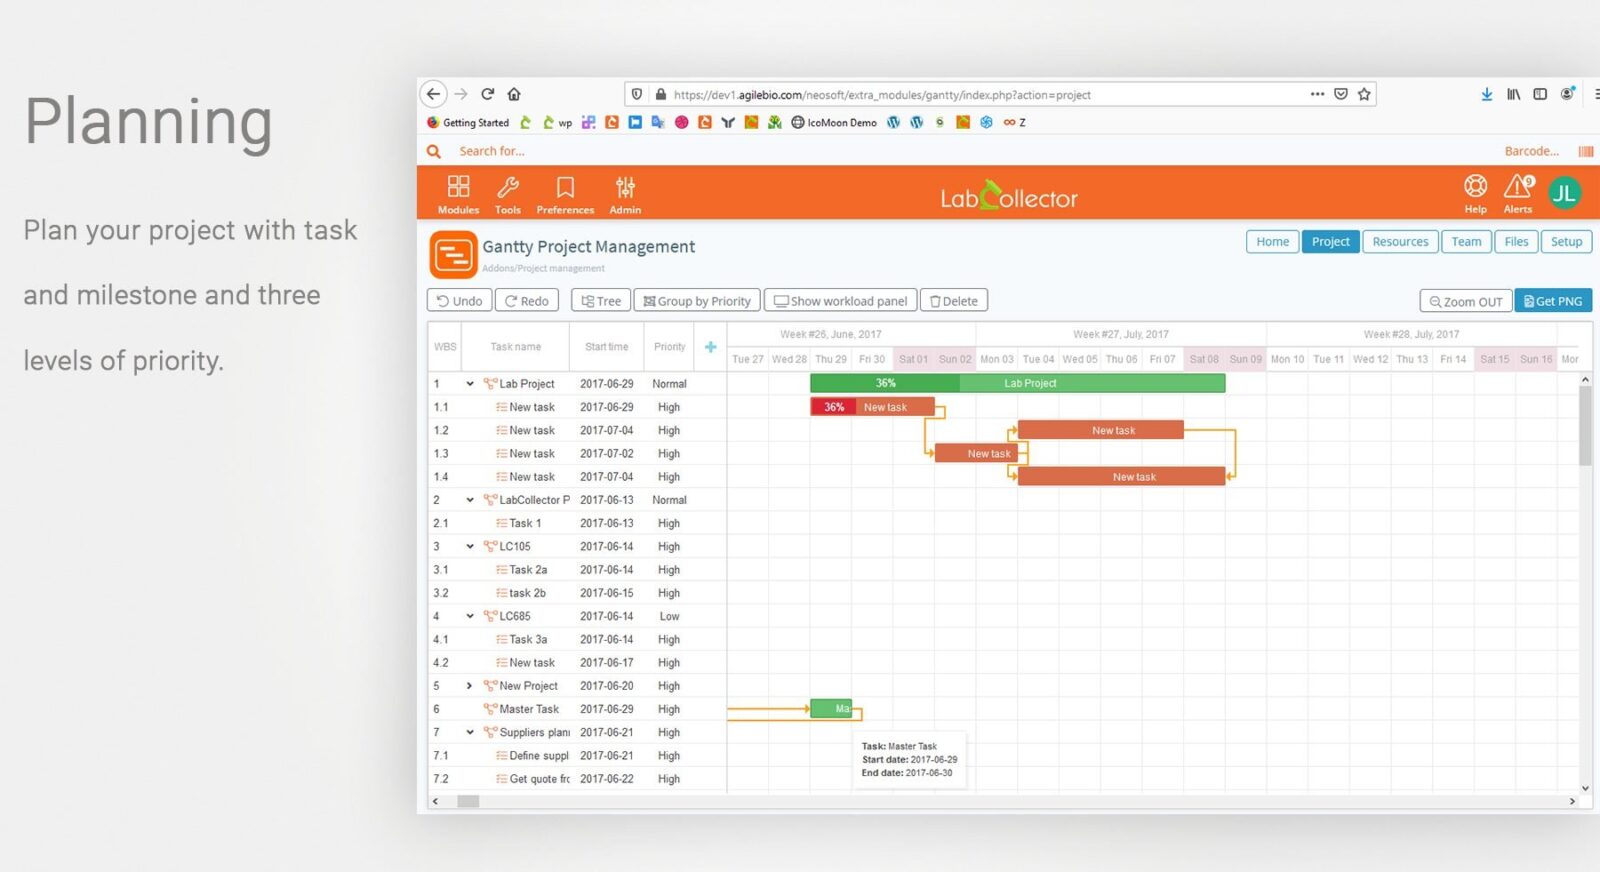Open browser downloads arrow
Viewport: 1600px width, 872px height.
[1487, 94]
